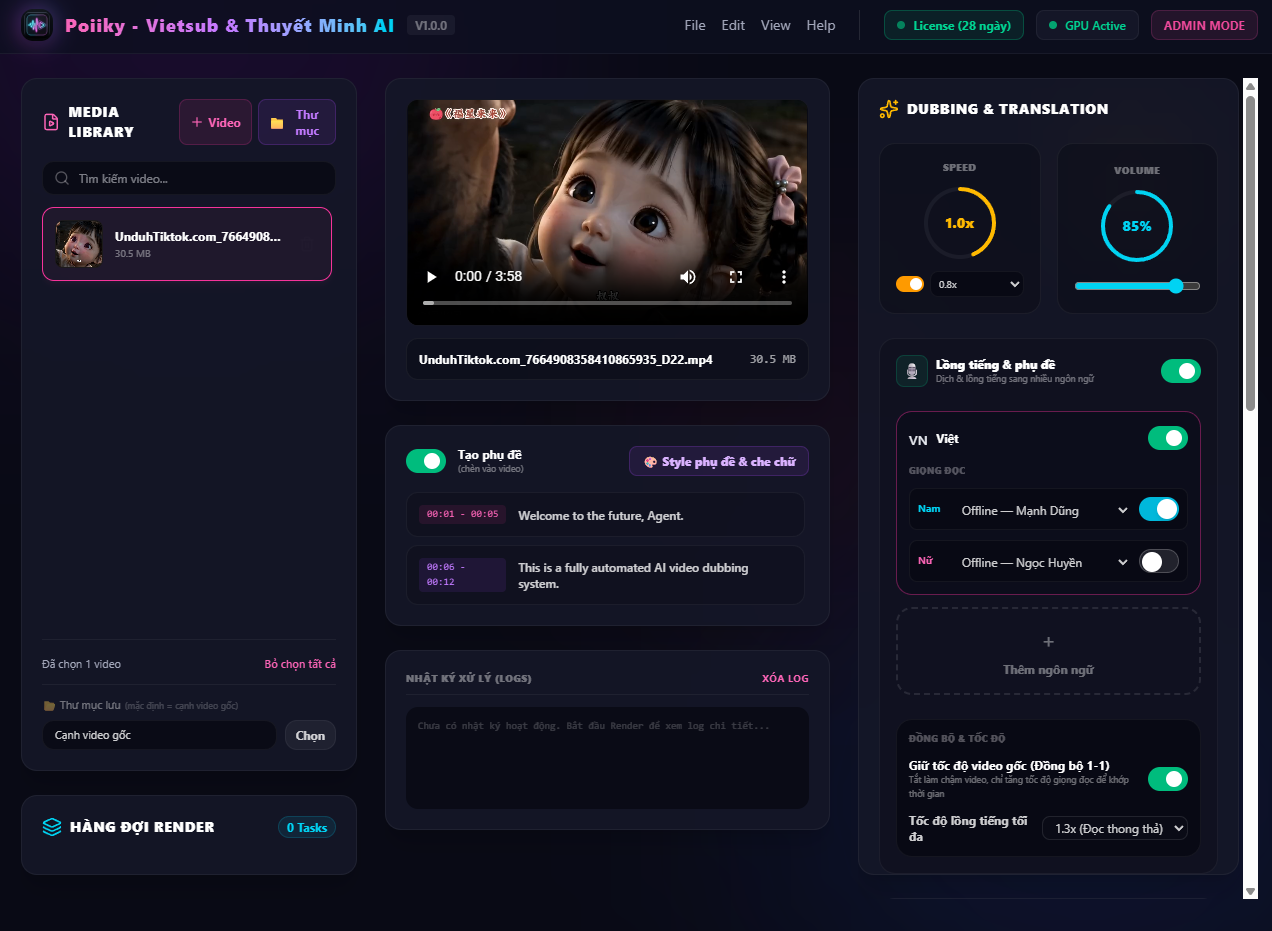
Task: Click the logs text area
Action: click(x=607, y=758)
